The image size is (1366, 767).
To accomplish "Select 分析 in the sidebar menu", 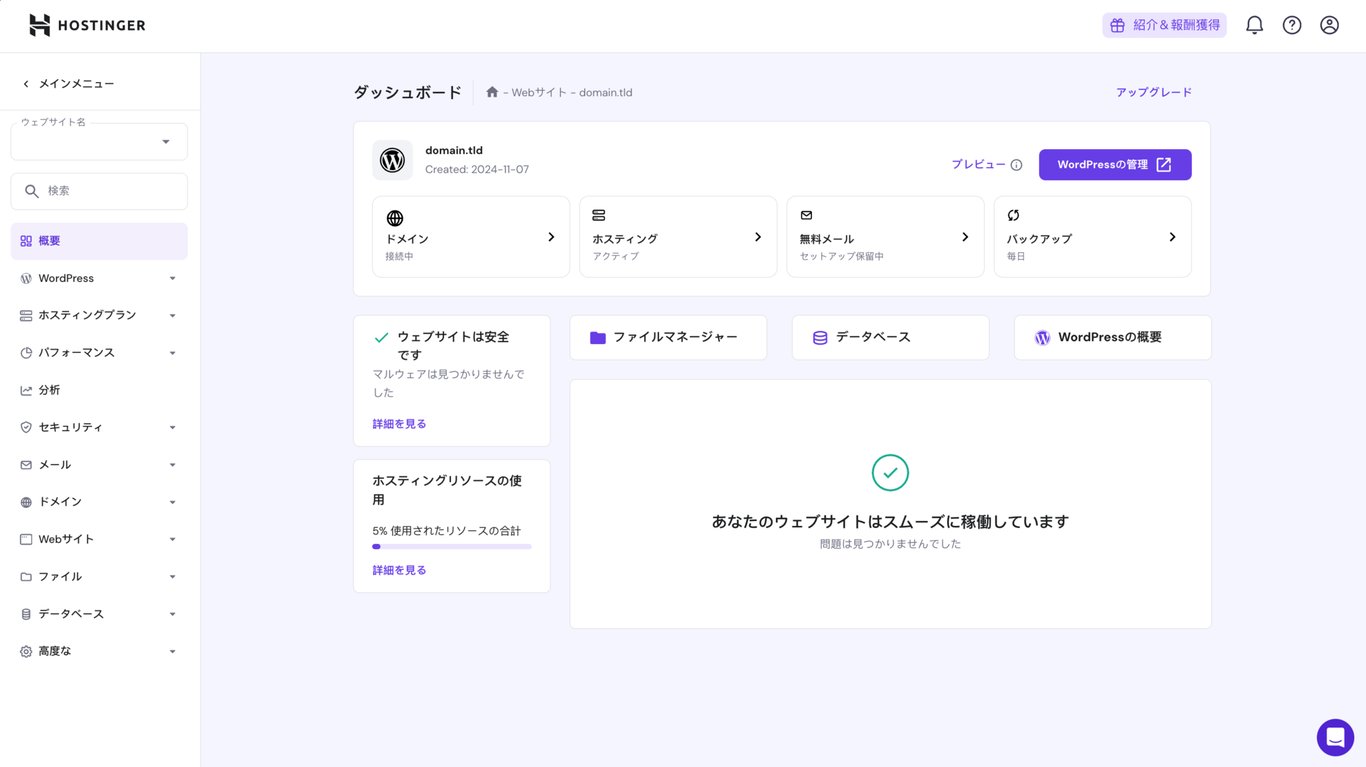I will pos(97,389).
